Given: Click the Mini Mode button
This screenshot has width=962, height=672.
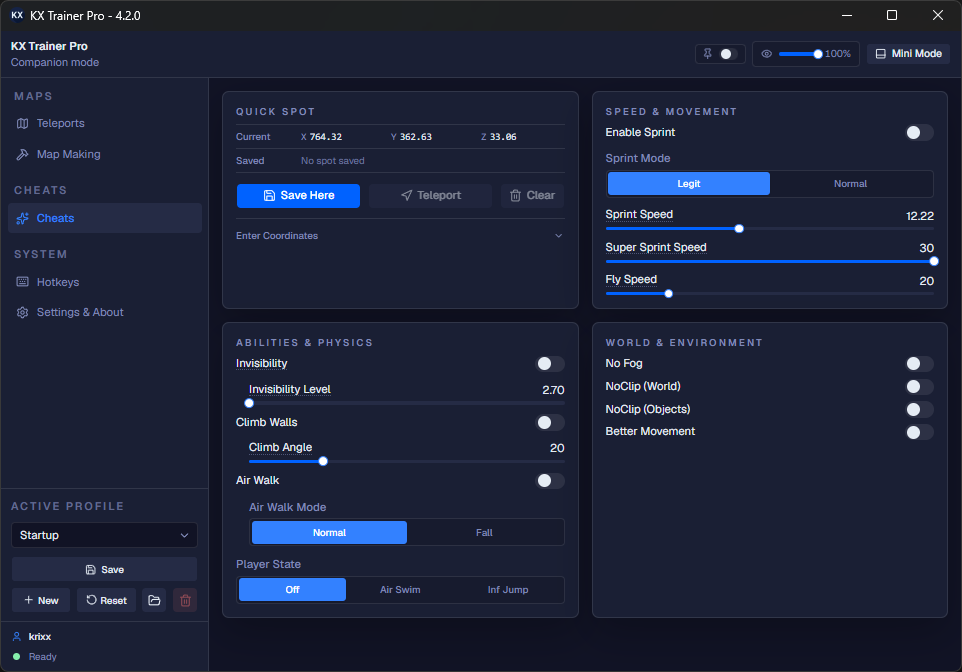Looking at the screenshot, I should tap(909, 54).
